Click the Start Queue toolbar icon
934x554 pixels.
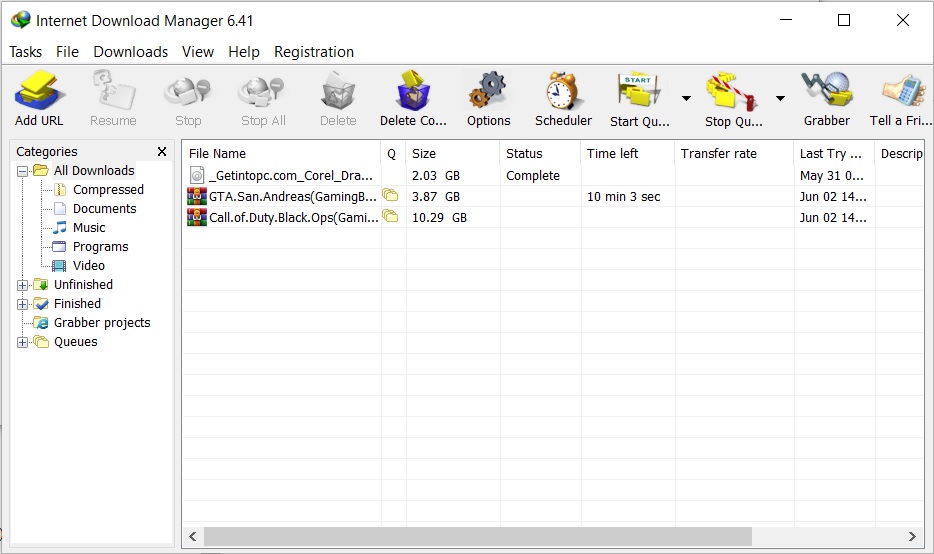(639, 91)
